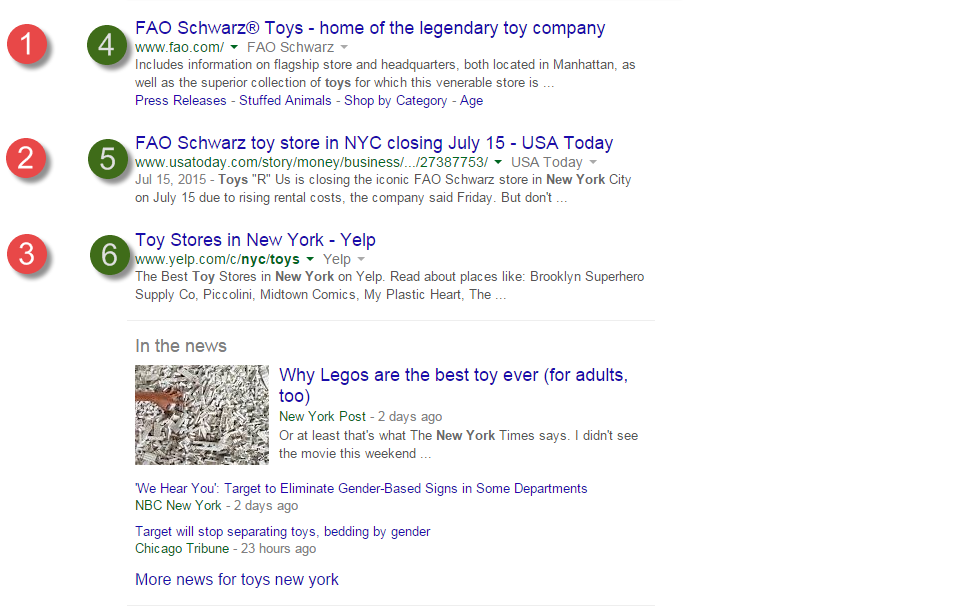Click the green number 6 circle

108,255
